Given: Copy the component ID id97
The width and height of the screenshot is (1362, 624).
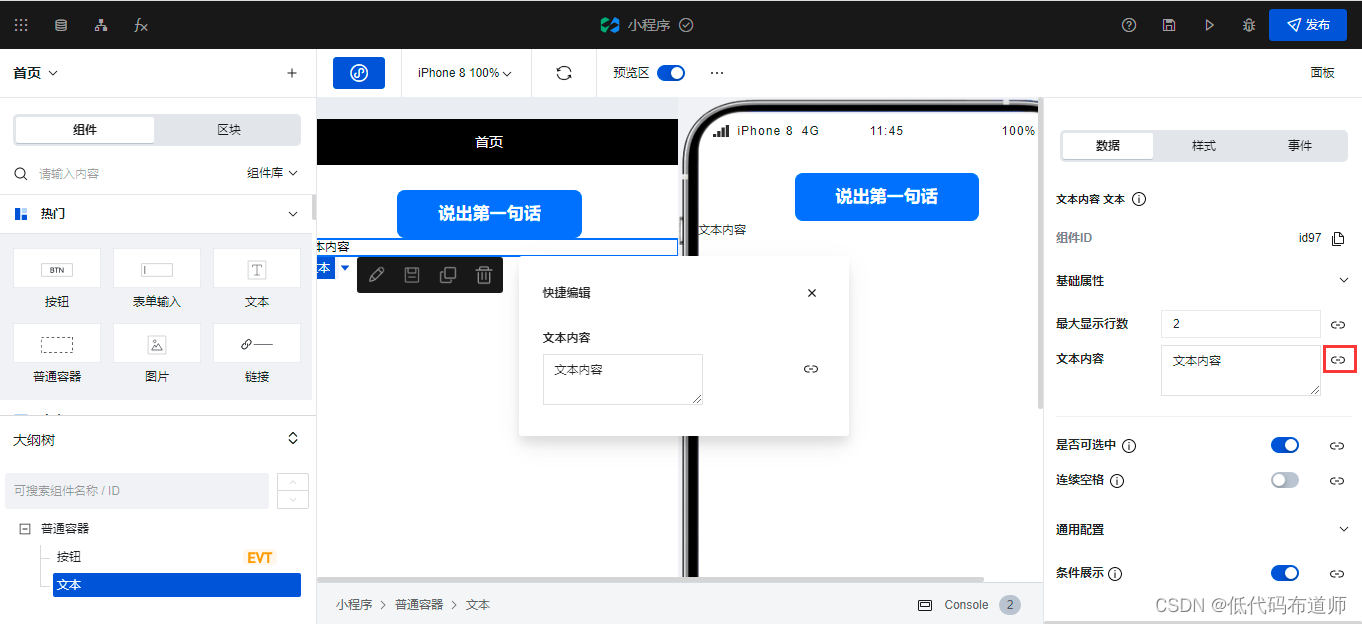Looking at the screenshot, I should coord(1339,238).
